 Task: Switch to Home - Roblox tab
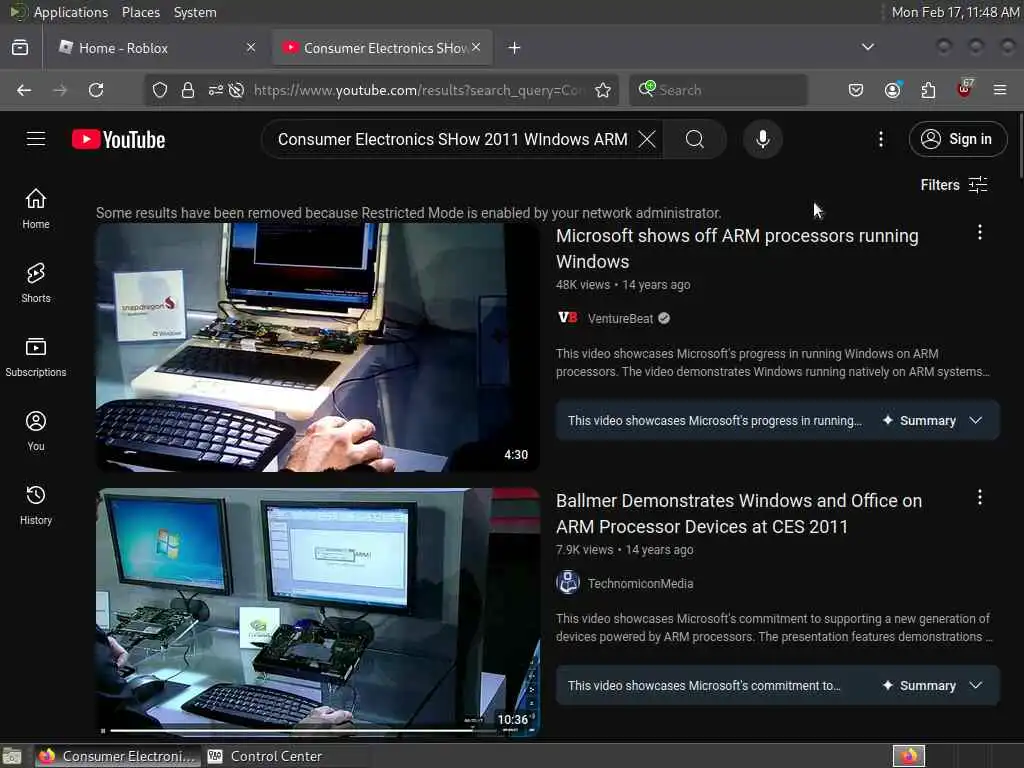pyautogui.click(x=157, y=48)
